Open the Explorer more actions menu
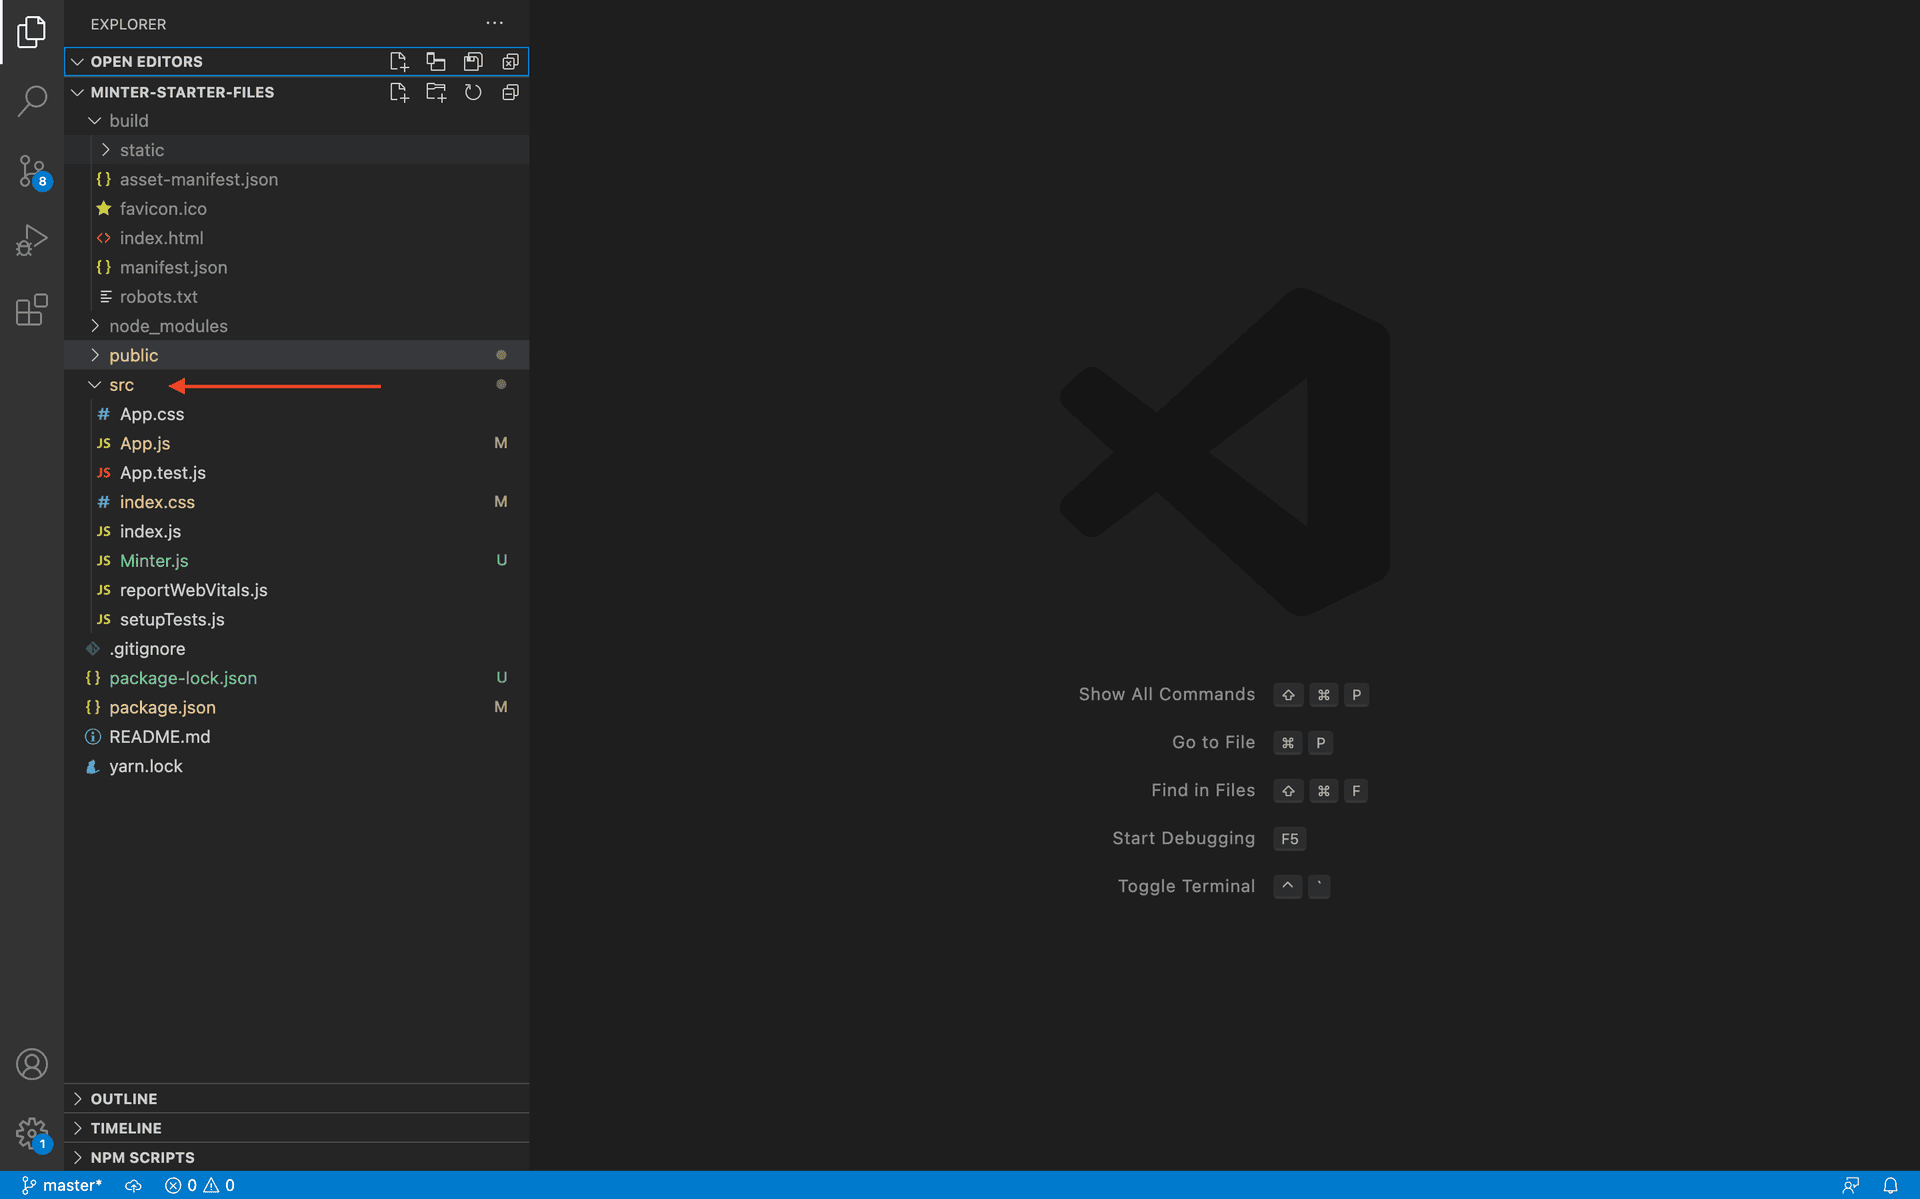Screen dimensions: 1920x1199 coord(494,22)
